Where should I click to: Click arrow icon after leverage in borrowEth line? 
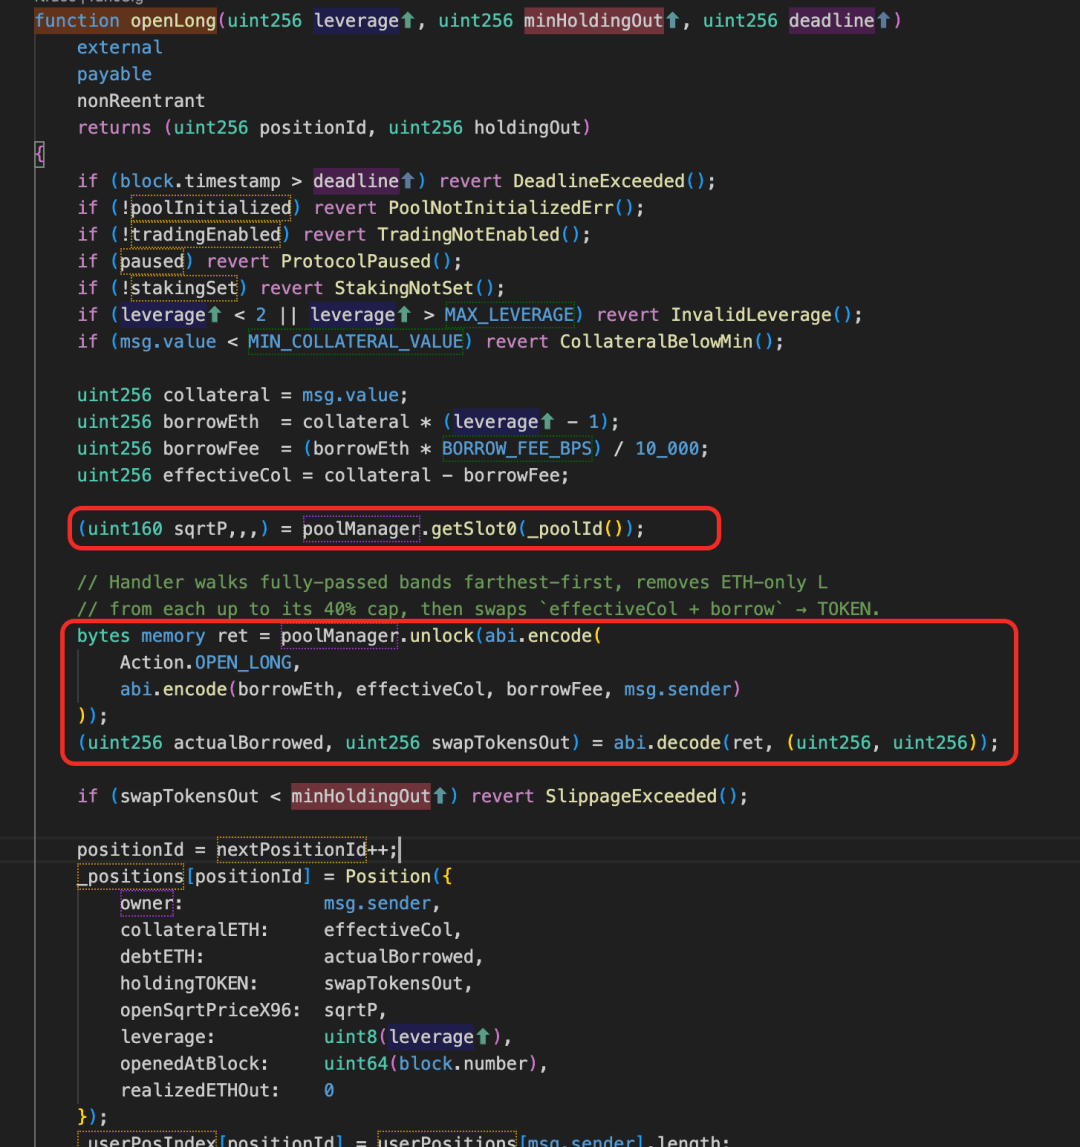point(547,421)
